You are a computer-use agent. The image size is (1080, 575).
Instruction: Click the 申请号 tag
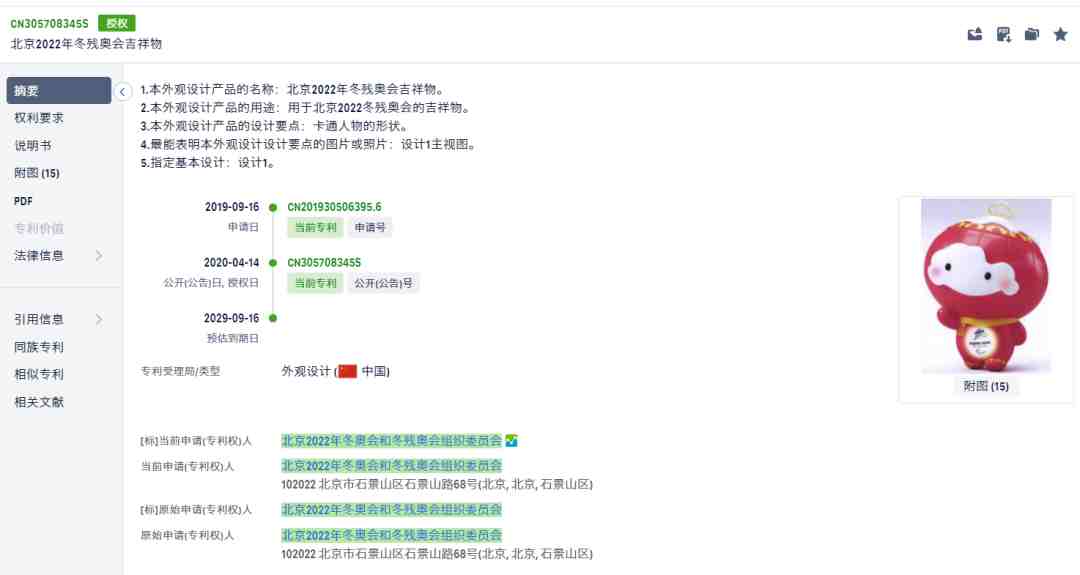(x=370, y=227)
